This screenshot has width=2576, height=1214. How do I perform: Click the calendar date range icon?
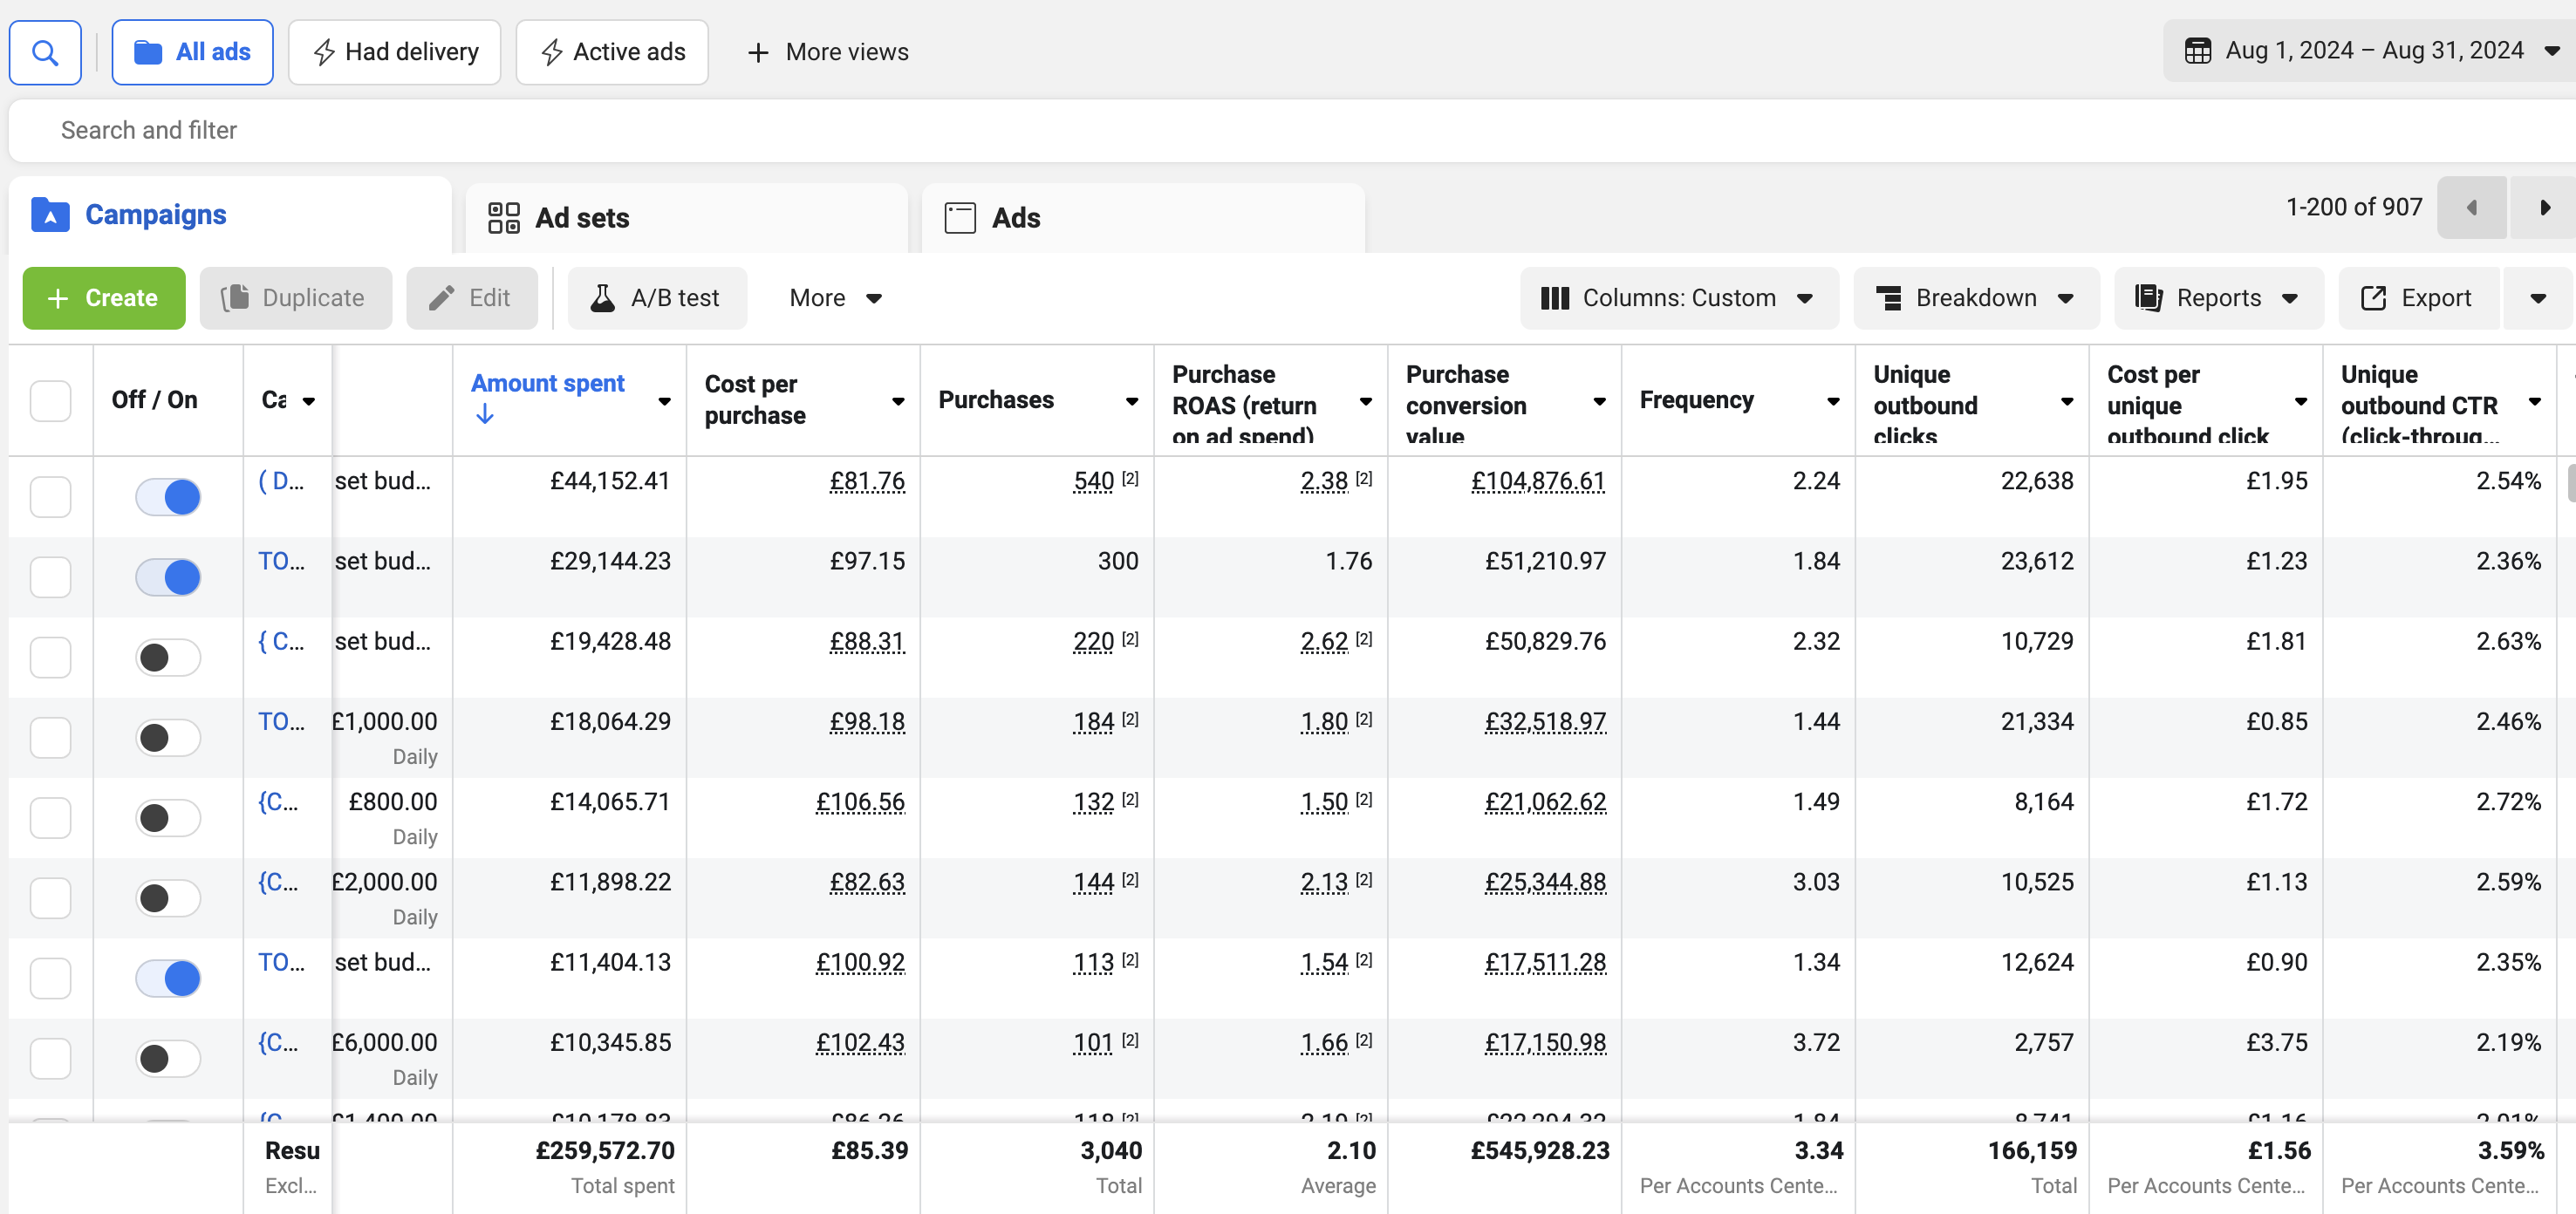(2197, 51)
